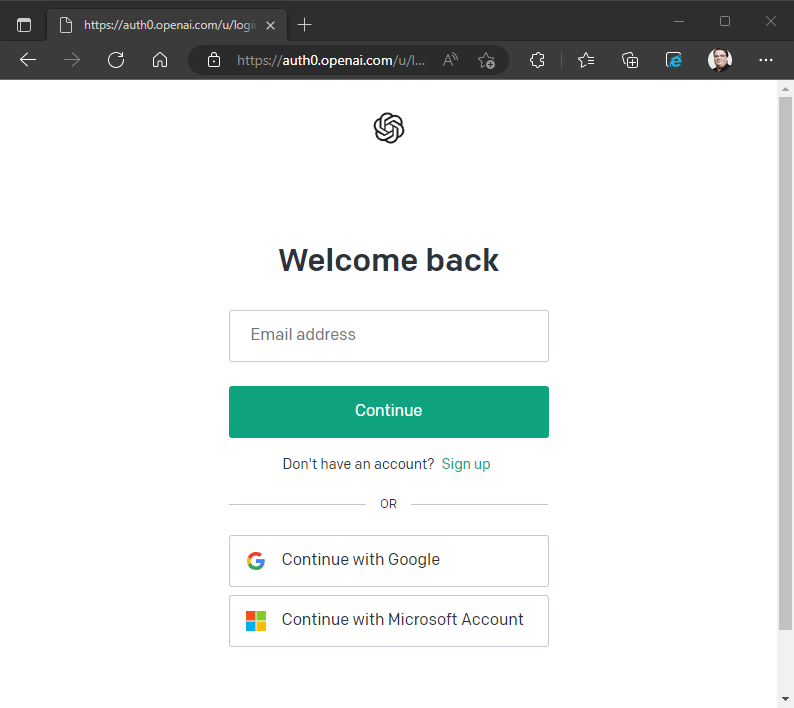The width and height of the screenshot is (794, 708).
Task: Focus the Email address field
Action: 388,335
